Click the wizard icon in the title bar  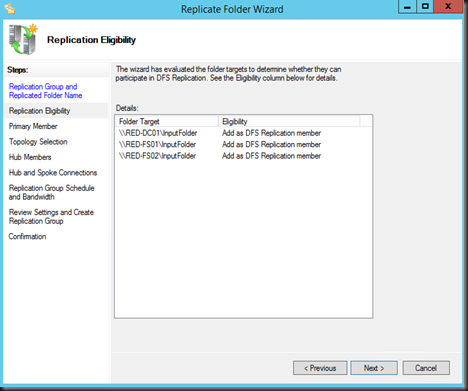coord(10,9)
